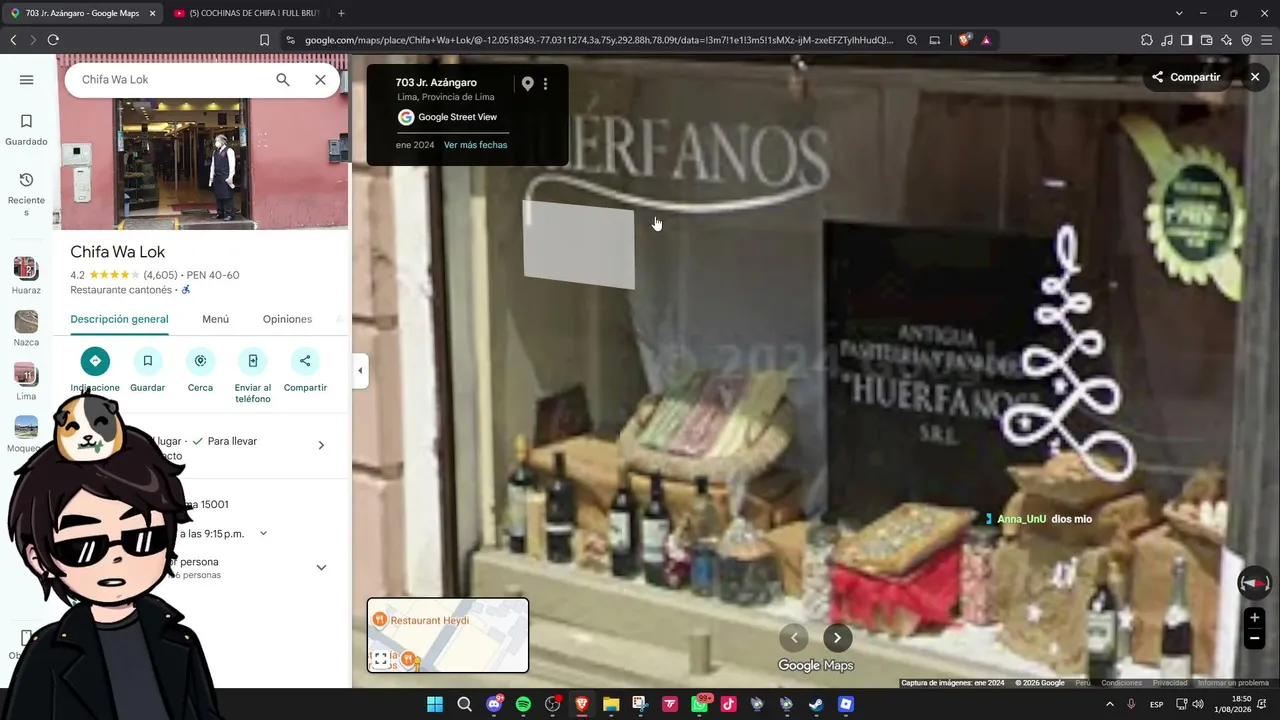Open Leo AI assistant sparkle icon
The image size is (1280, 720).
1226,40
